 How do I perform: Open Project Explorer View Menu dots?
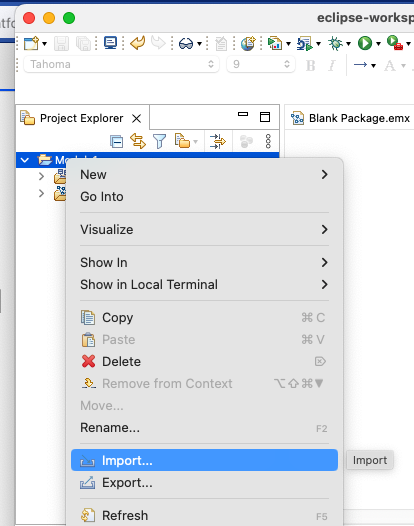point(268,142)
